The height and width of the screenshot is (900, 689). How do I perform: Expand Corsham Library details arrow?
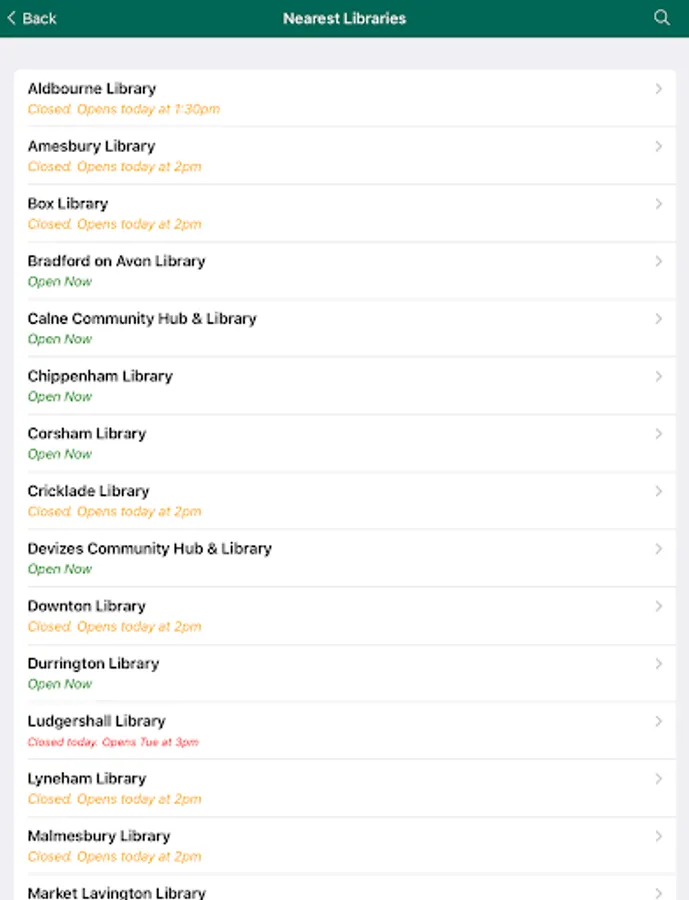(659, 434)
